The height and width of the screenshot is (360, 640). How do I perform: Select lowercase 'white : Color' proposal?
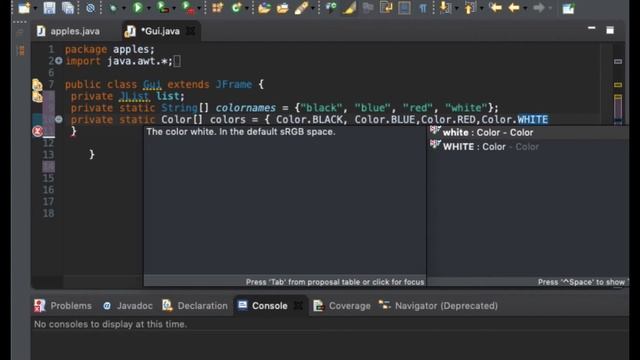(527, 132)
